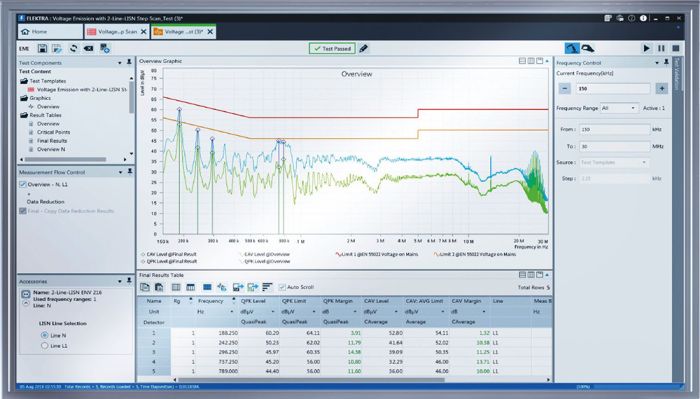Select Critical Points in Result Tables tree
This screenshot has width=700, height=399.
[x=54, y=132]
